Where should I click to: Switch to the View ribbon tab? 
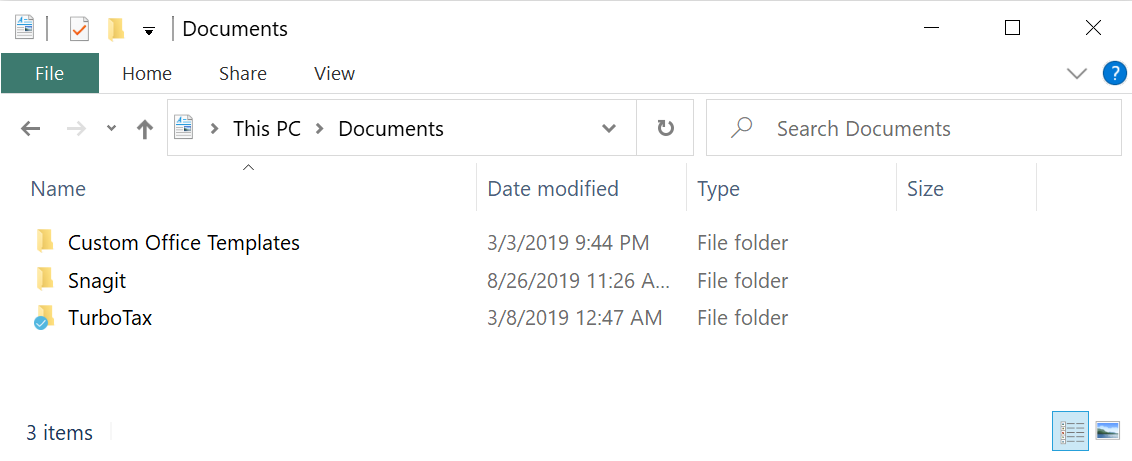(x=334, y=73)
